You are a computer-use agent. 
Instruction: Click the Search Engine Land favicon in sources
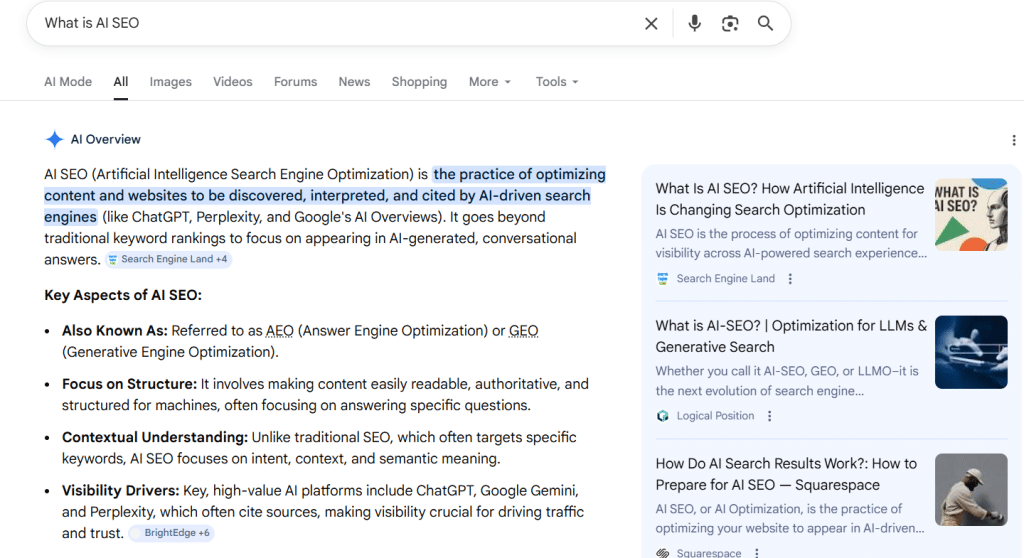663,279
